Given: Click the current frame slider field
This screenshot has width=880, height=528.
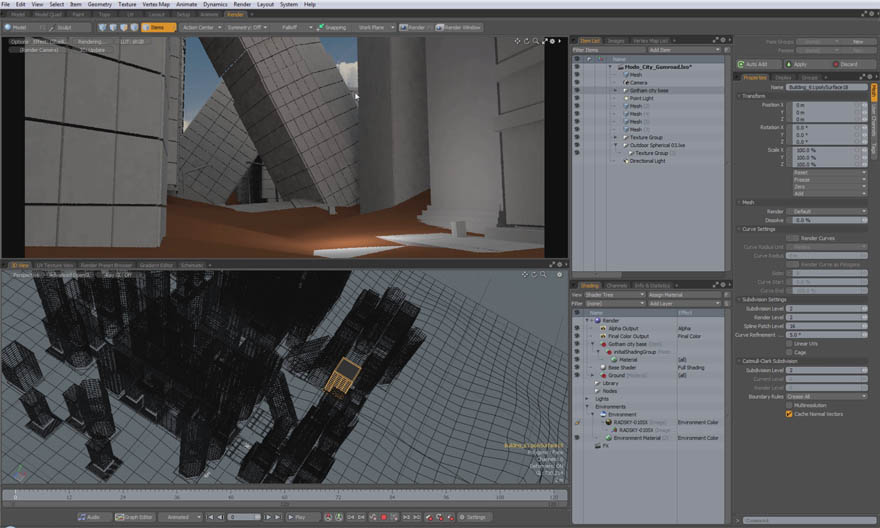Looking at the screenshot, I should (x=244, y=517).
